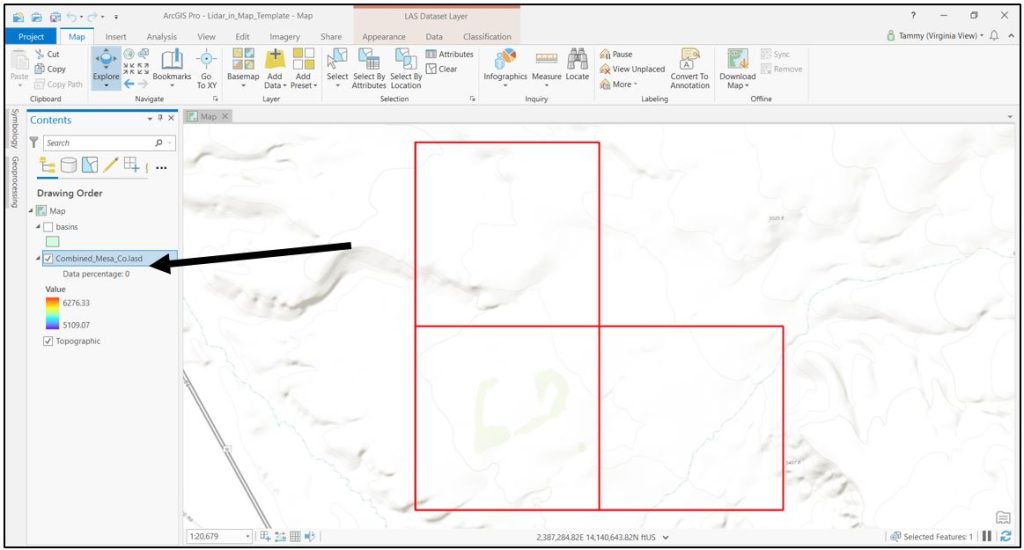The height and width of the screenshot is (550, 1024).
Task: Refresh the map view in status bar
Action: [1006, 537]
